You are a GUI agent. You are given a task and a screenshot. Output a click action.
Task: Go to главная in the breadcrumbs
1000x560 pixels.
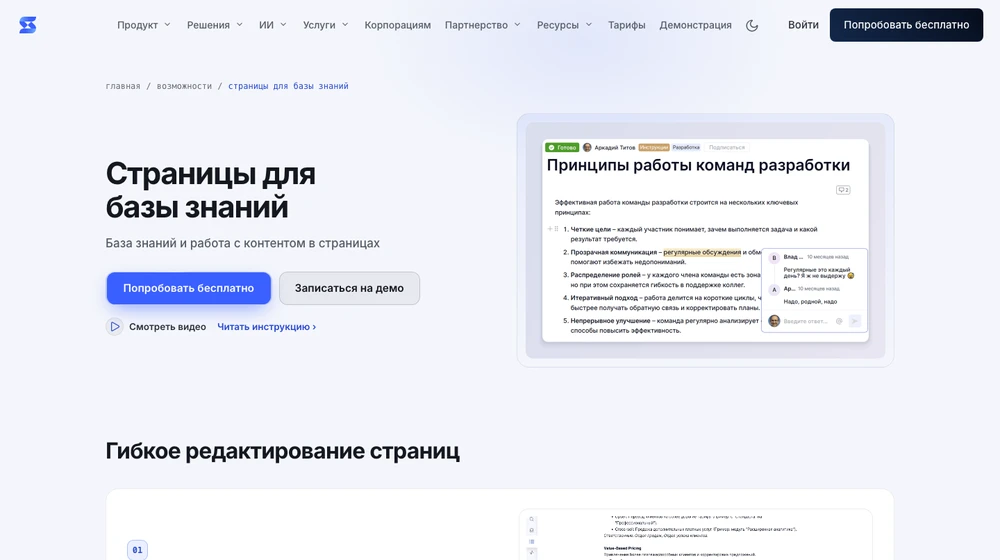click(123, 86)
